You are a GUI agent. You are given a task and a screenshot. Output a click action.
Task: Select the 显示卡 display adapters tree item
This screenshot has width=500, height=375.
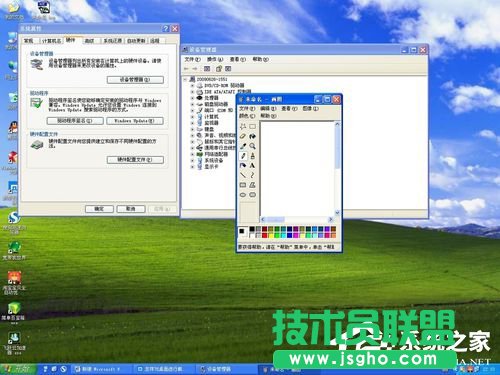click(x=212, y=167)
